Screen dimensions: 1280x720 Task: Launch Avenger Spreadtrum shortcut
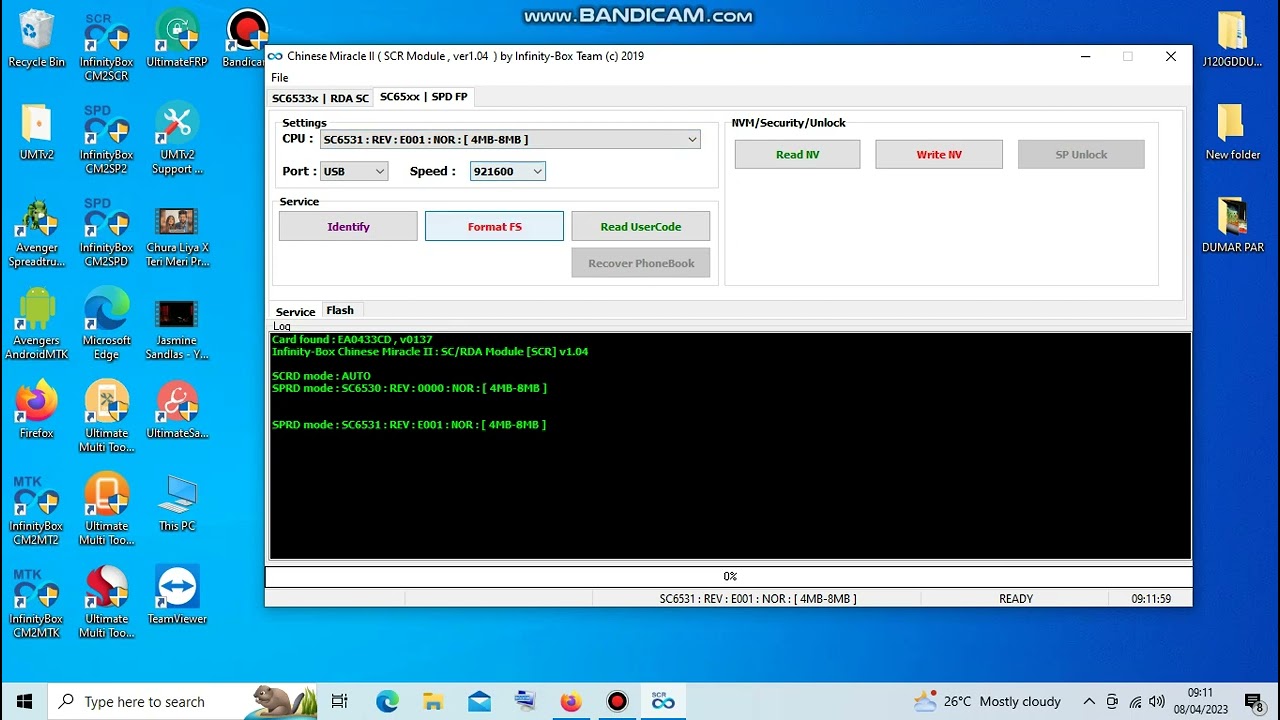click(36, 232)
